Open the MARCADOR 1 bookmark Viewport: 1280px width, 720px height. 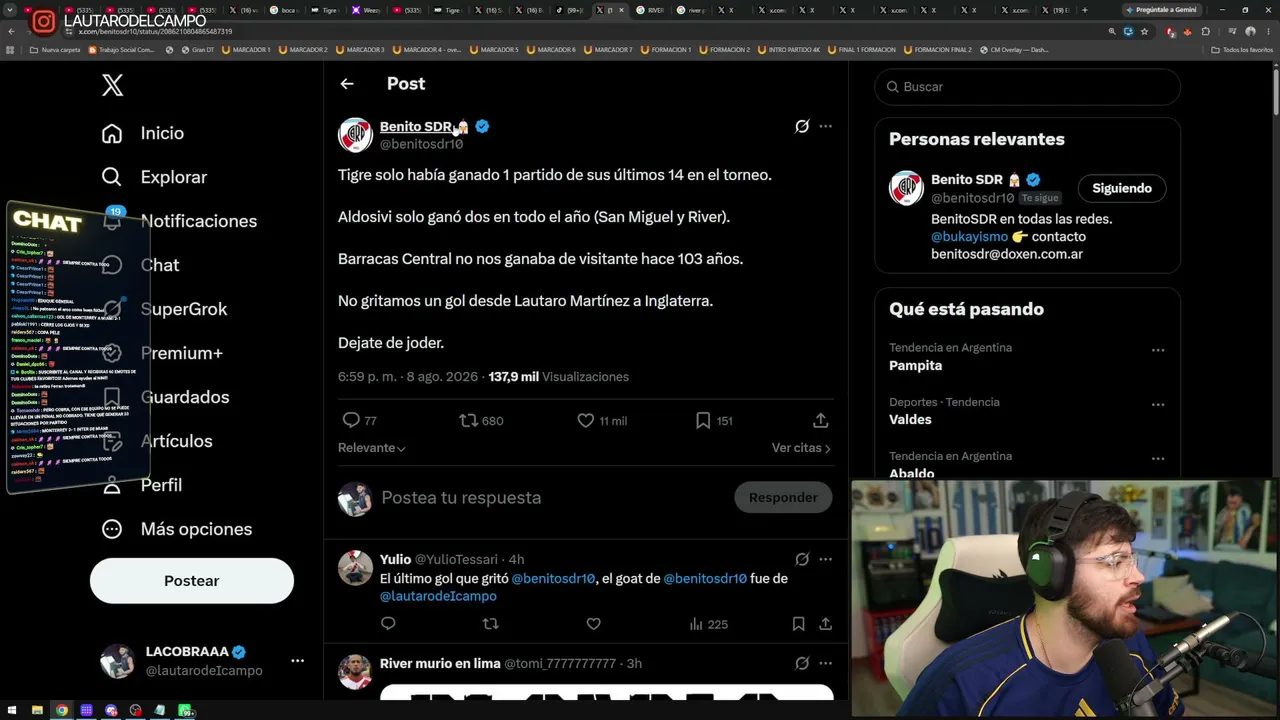(247, 50)
